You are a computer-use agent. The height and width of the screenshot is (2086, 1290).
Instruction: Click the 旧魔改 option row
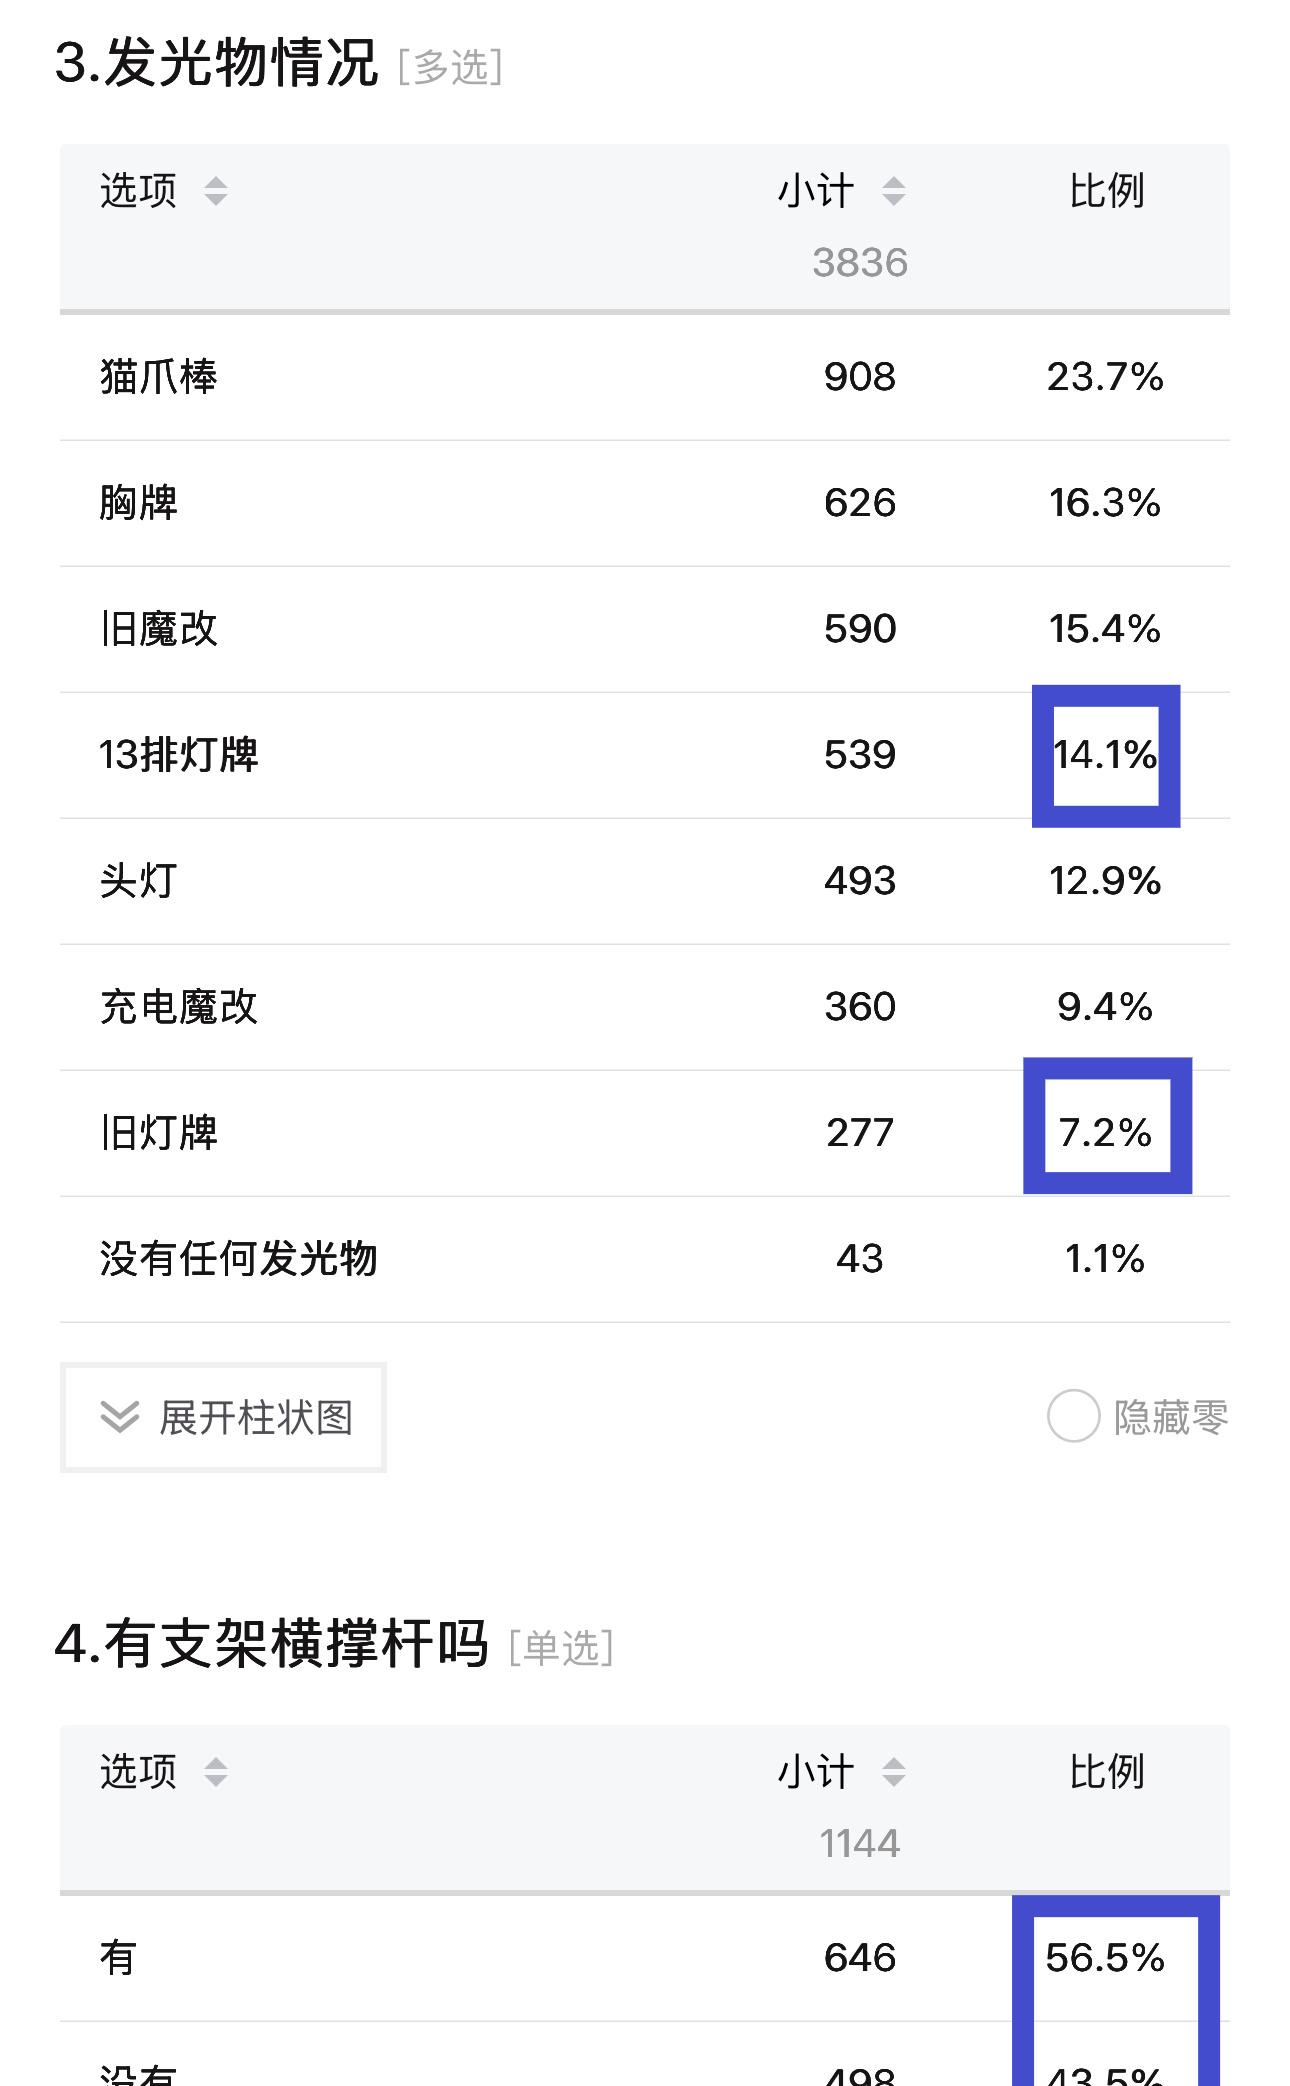click(x=645, y=629)
